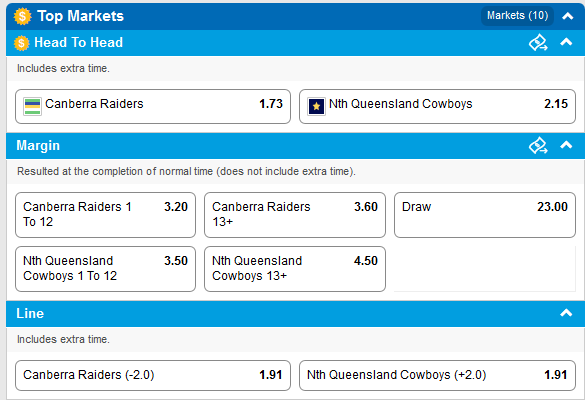Viewport: 585px width, 400px height.
Task: Click the ticket icon in Margin header
Action: point(538,146)
